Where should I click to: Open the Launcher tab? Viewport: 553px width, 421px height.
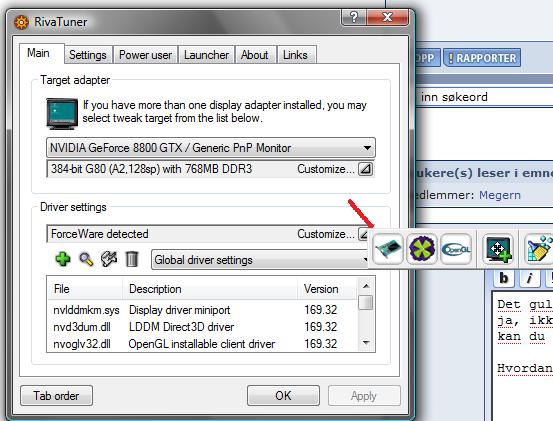click(206, 55)
